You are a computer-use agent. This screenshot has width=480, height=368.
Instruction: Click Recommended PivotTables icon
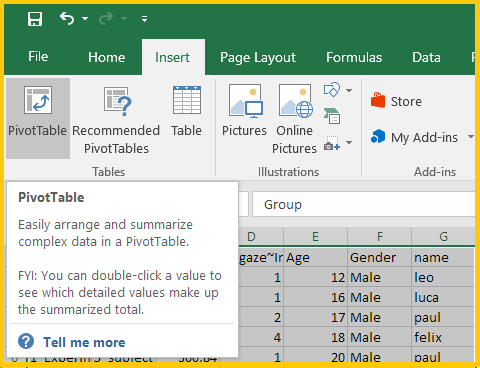[116, 101]
